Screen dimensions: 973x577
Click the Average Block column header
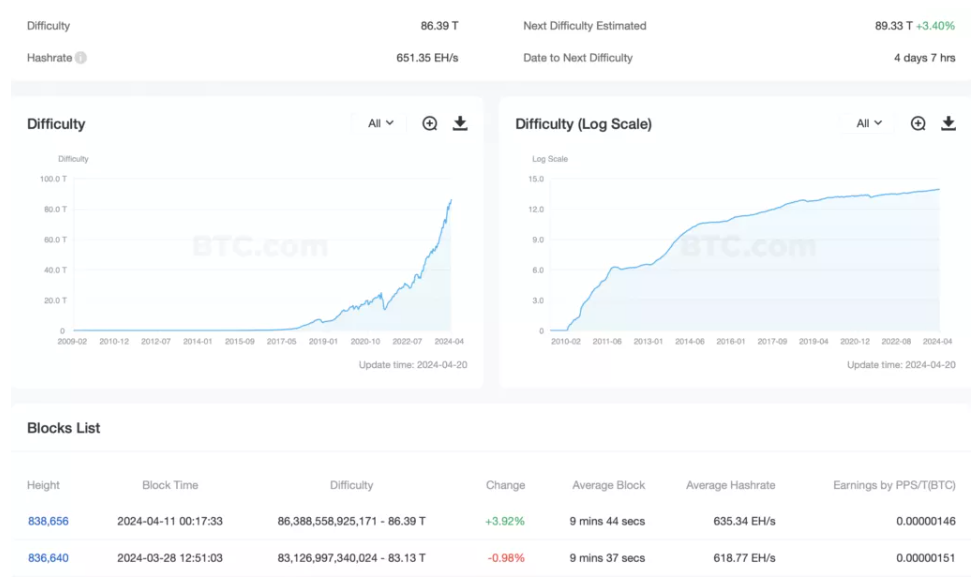[x=608, y=485]
